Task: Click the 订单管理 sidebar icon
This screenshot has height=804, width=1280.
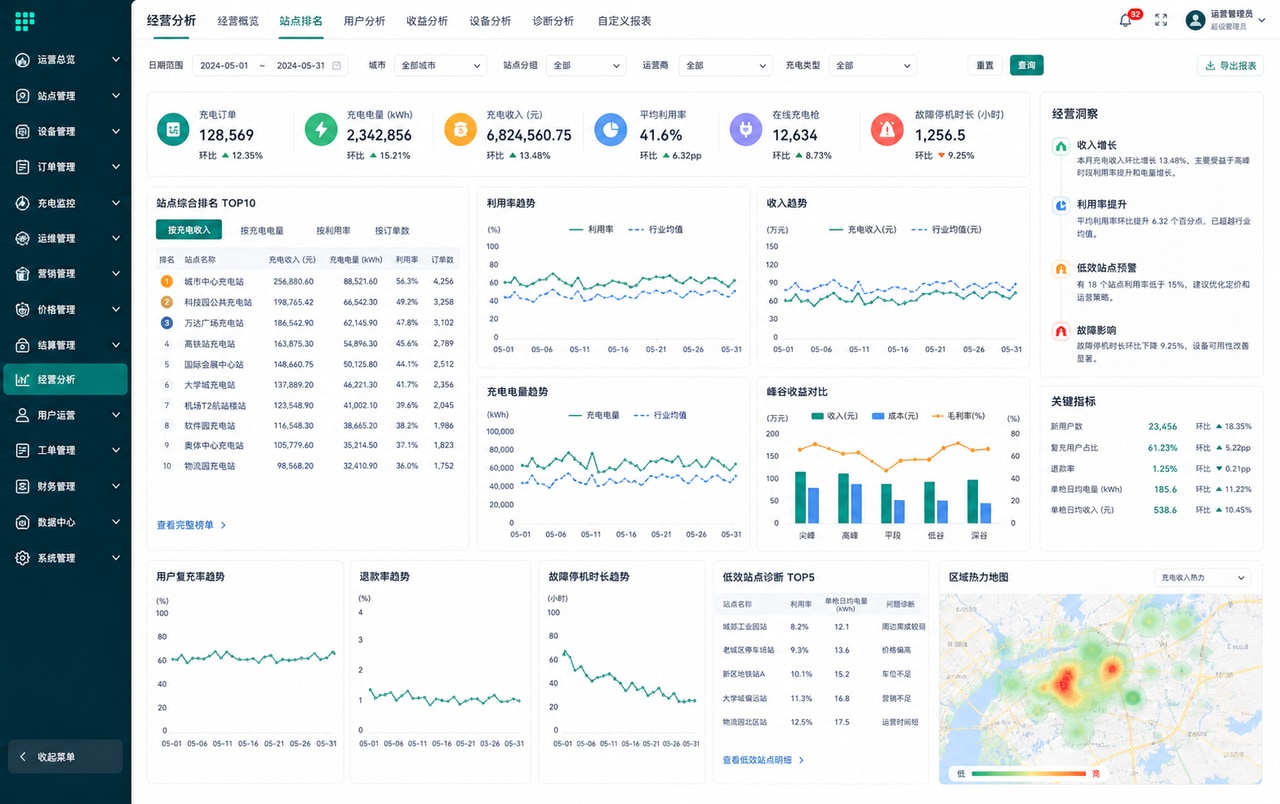Action: [x=23, y=167]
